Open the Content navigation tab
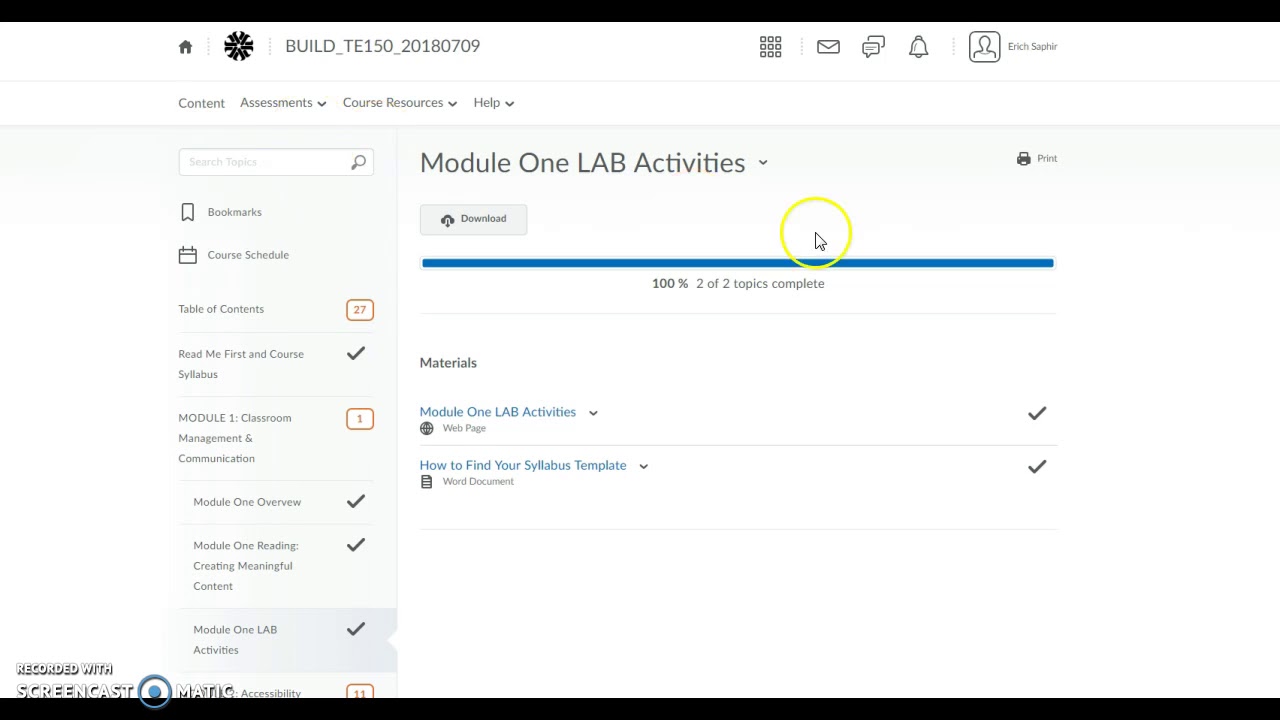This screenshot has height=720, width=1280. click(201, 103)
